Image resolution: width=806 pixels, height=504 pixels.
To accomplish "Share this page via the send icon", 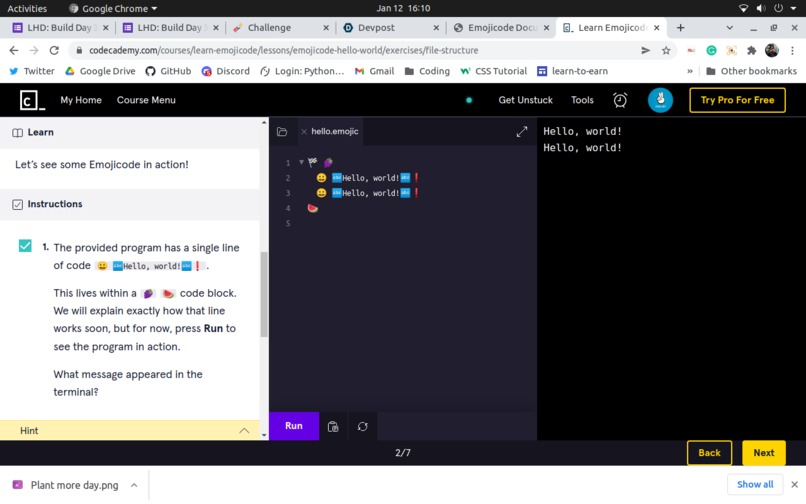I will coord(646,50).
